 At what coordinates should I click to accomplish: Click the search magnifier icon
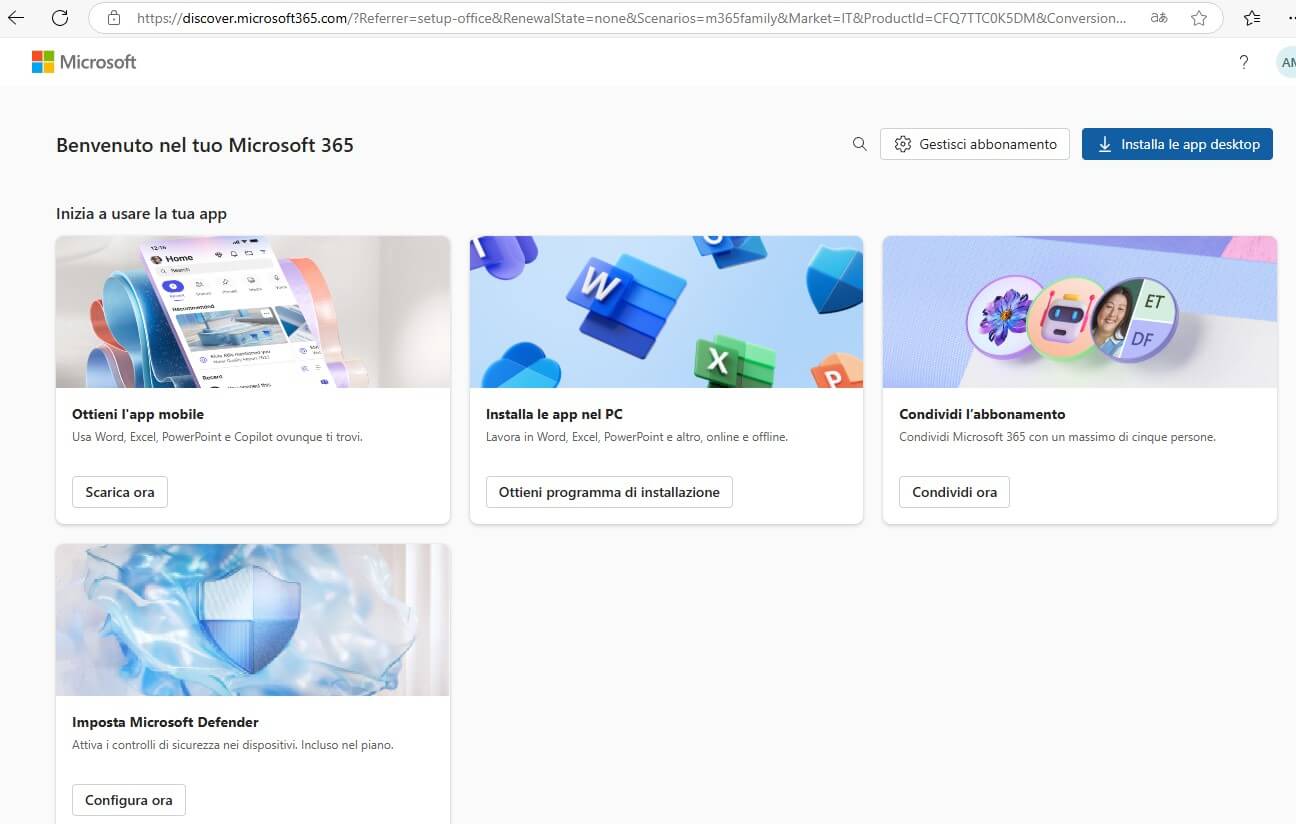(859, 144)
